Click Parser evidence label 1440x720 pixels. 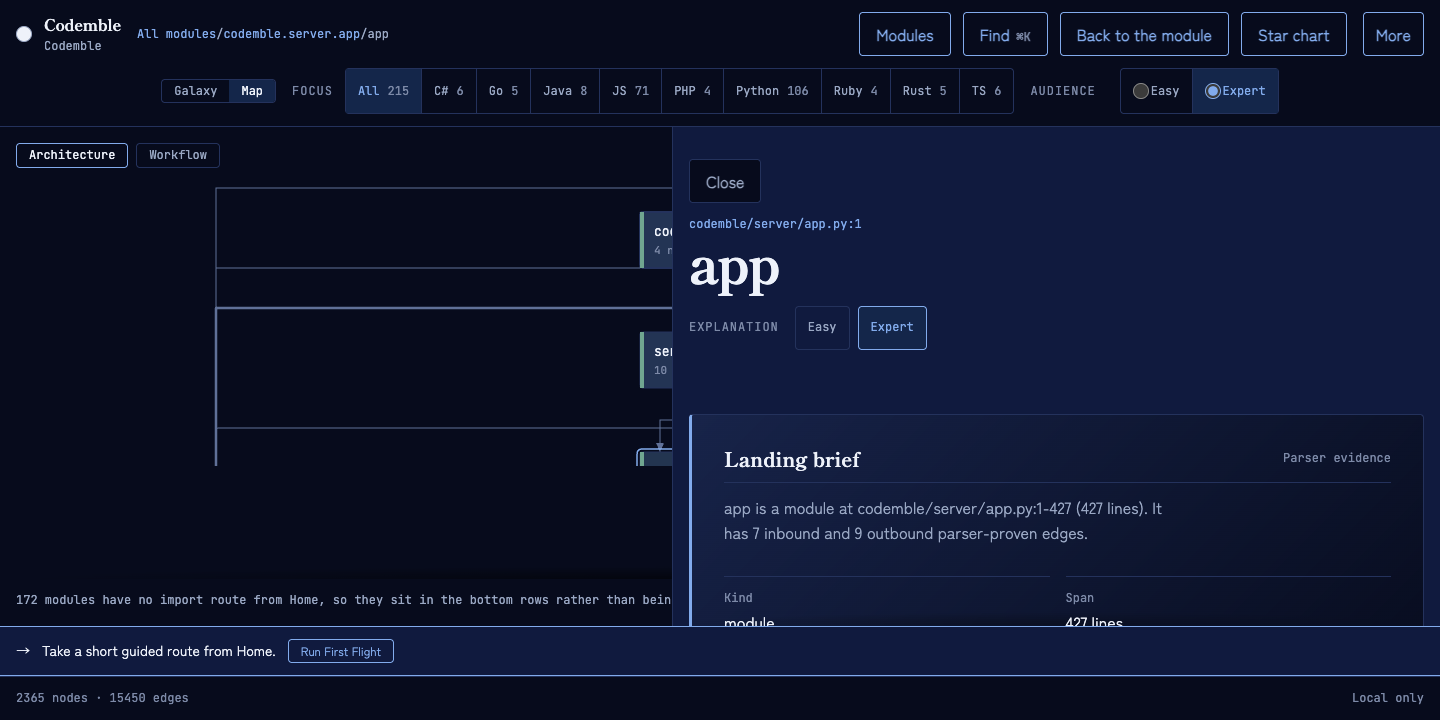(x=1336, y=458)
